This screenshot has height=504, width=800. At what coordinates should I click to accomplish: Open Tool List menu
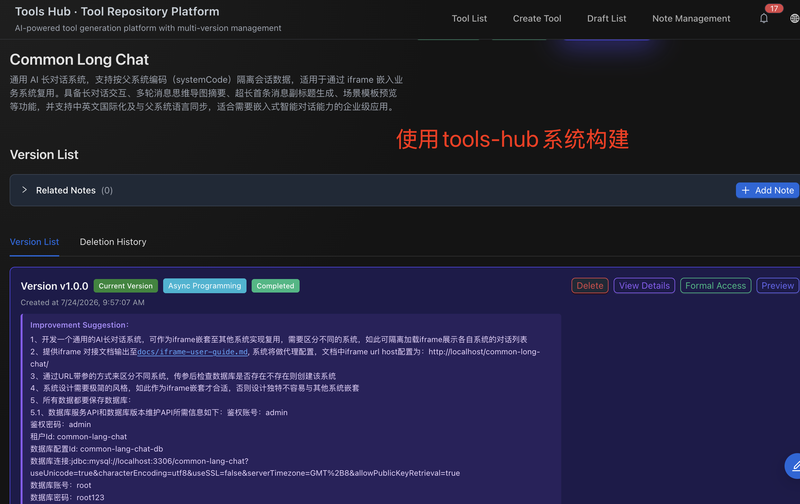pyautogui.click(x=469, y=18)
